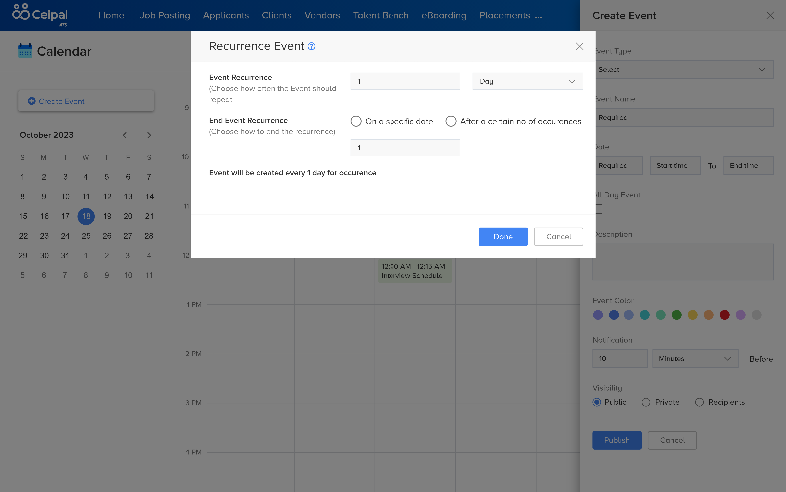Pick the purple event color swatch
The image size is (786, 492).
[598, 315]
